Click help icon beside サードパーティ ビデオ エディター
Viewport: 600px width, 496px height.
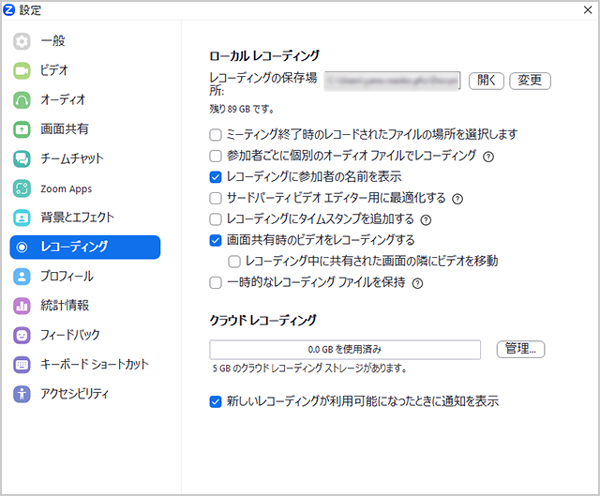coord(458,199)
